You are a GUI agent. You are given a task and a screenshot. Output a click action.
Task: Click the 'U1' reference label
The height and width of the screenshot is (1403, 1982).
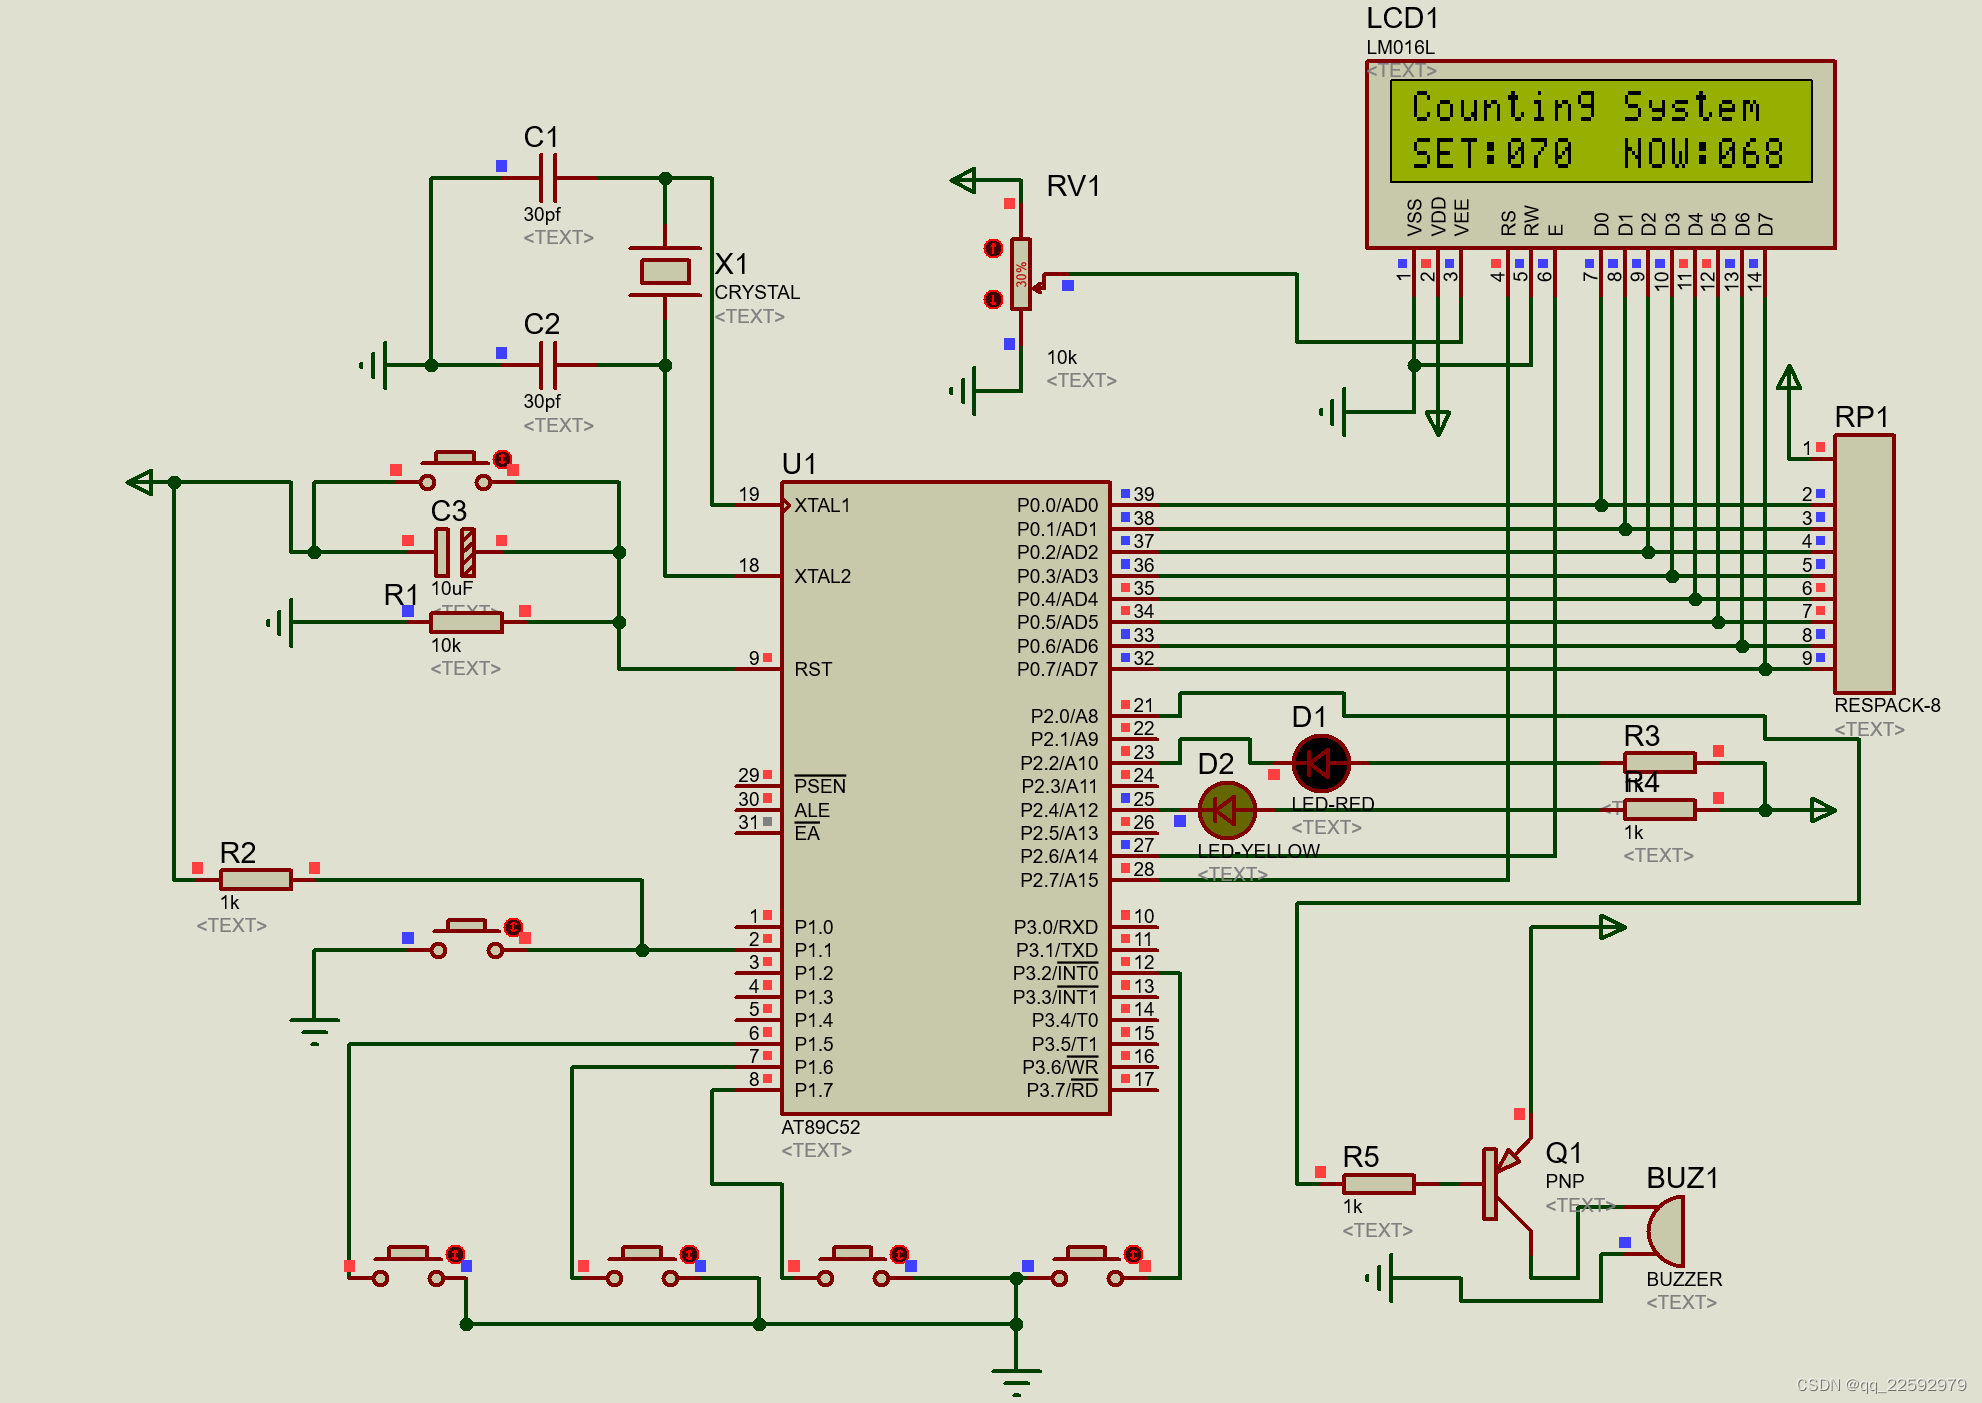(799, 464)
